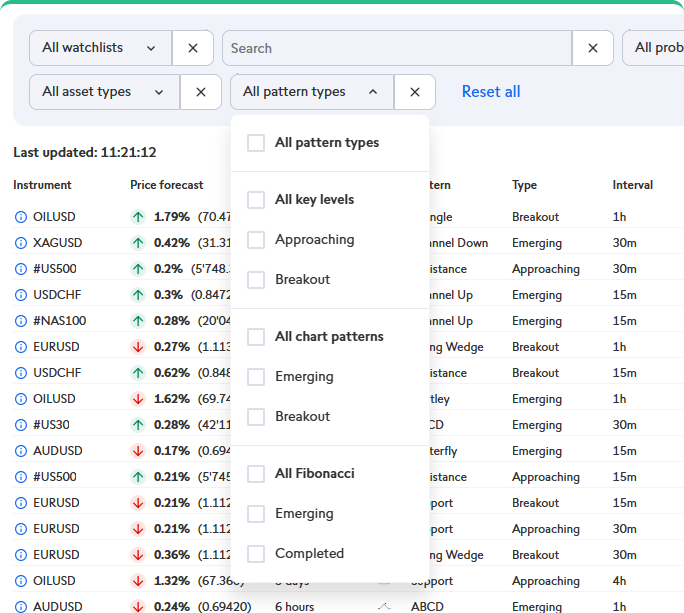Screen dimensions: 684x613
Task: Click red down arrow on EURUSD 0.27% row
Action: click(138, 347)
